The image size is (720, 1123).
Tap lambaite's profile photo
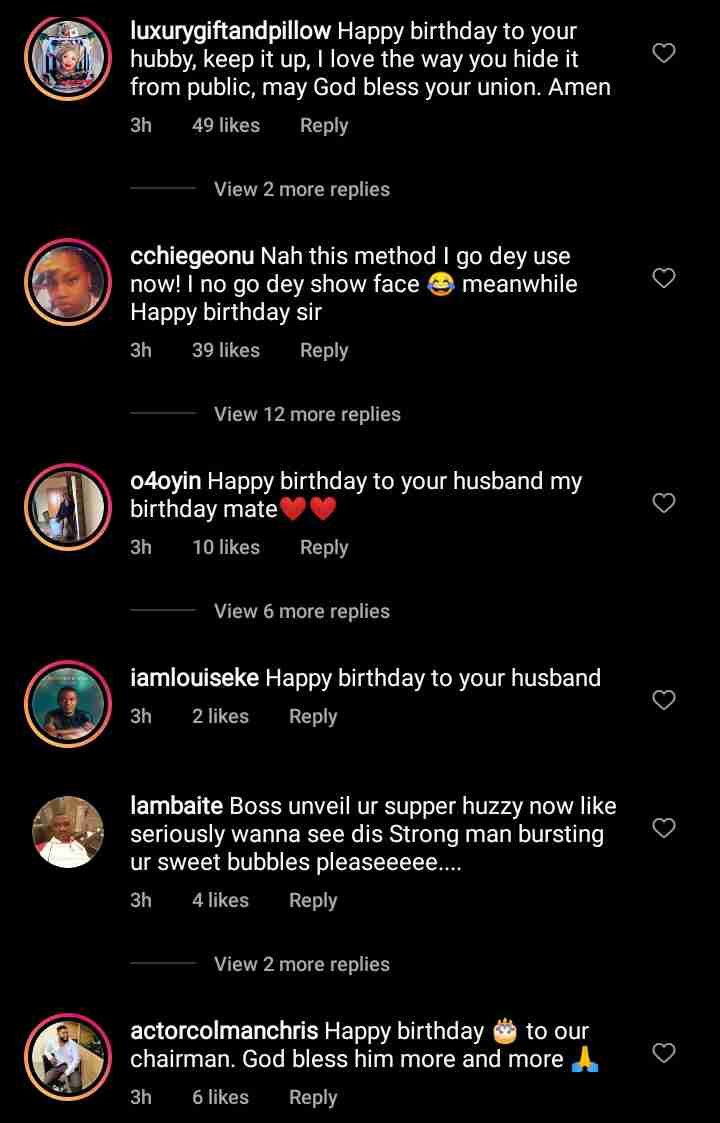pyautogui.click(x=68, y=833)
